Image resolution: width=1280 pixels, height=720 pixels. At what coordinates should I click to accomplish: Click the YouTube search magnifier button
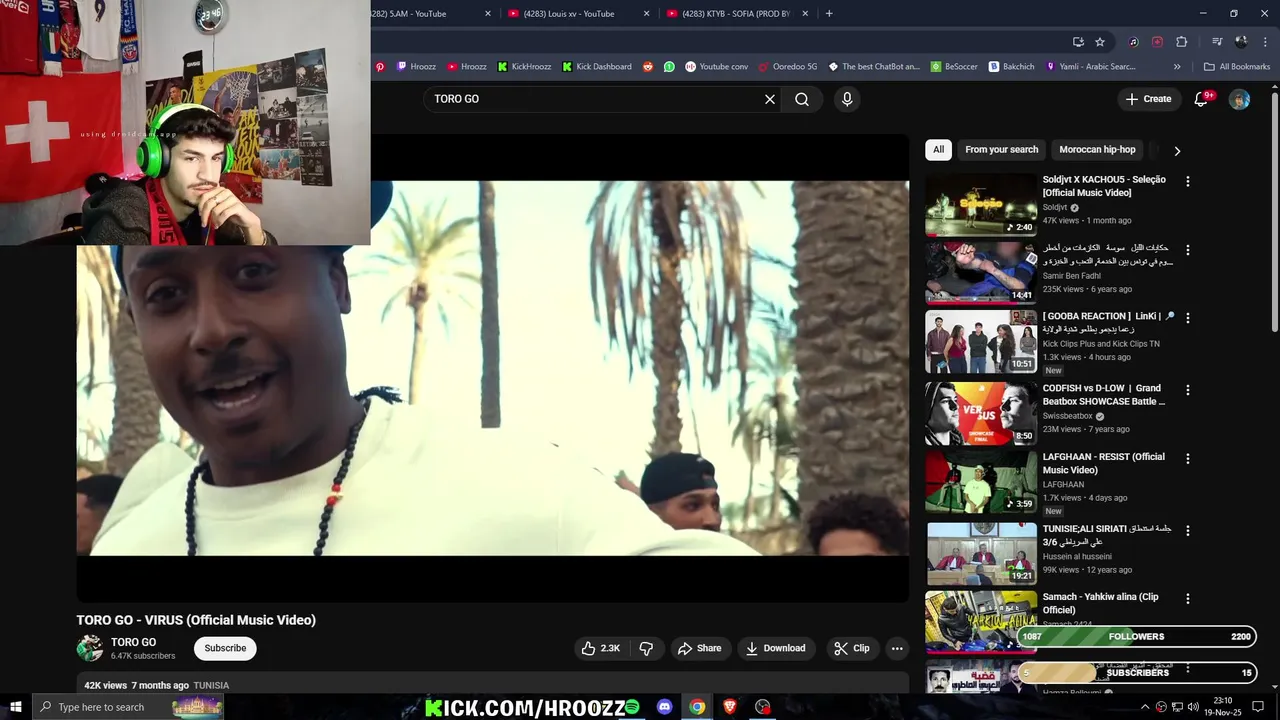pyautogui.click(x=802, y=99)
